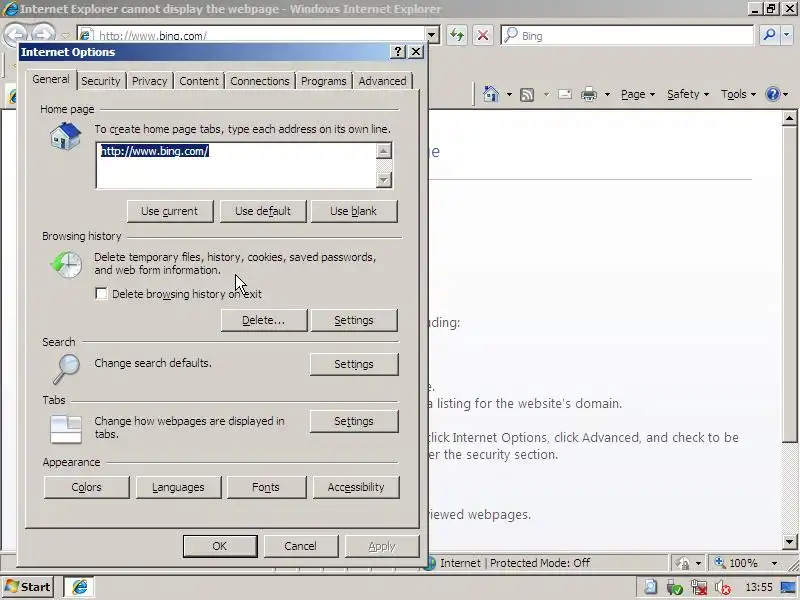This screenshot has width=800, height=600.
Task: Click the page scrollbar up arrow in browser
Action: (x=789, y=118)
